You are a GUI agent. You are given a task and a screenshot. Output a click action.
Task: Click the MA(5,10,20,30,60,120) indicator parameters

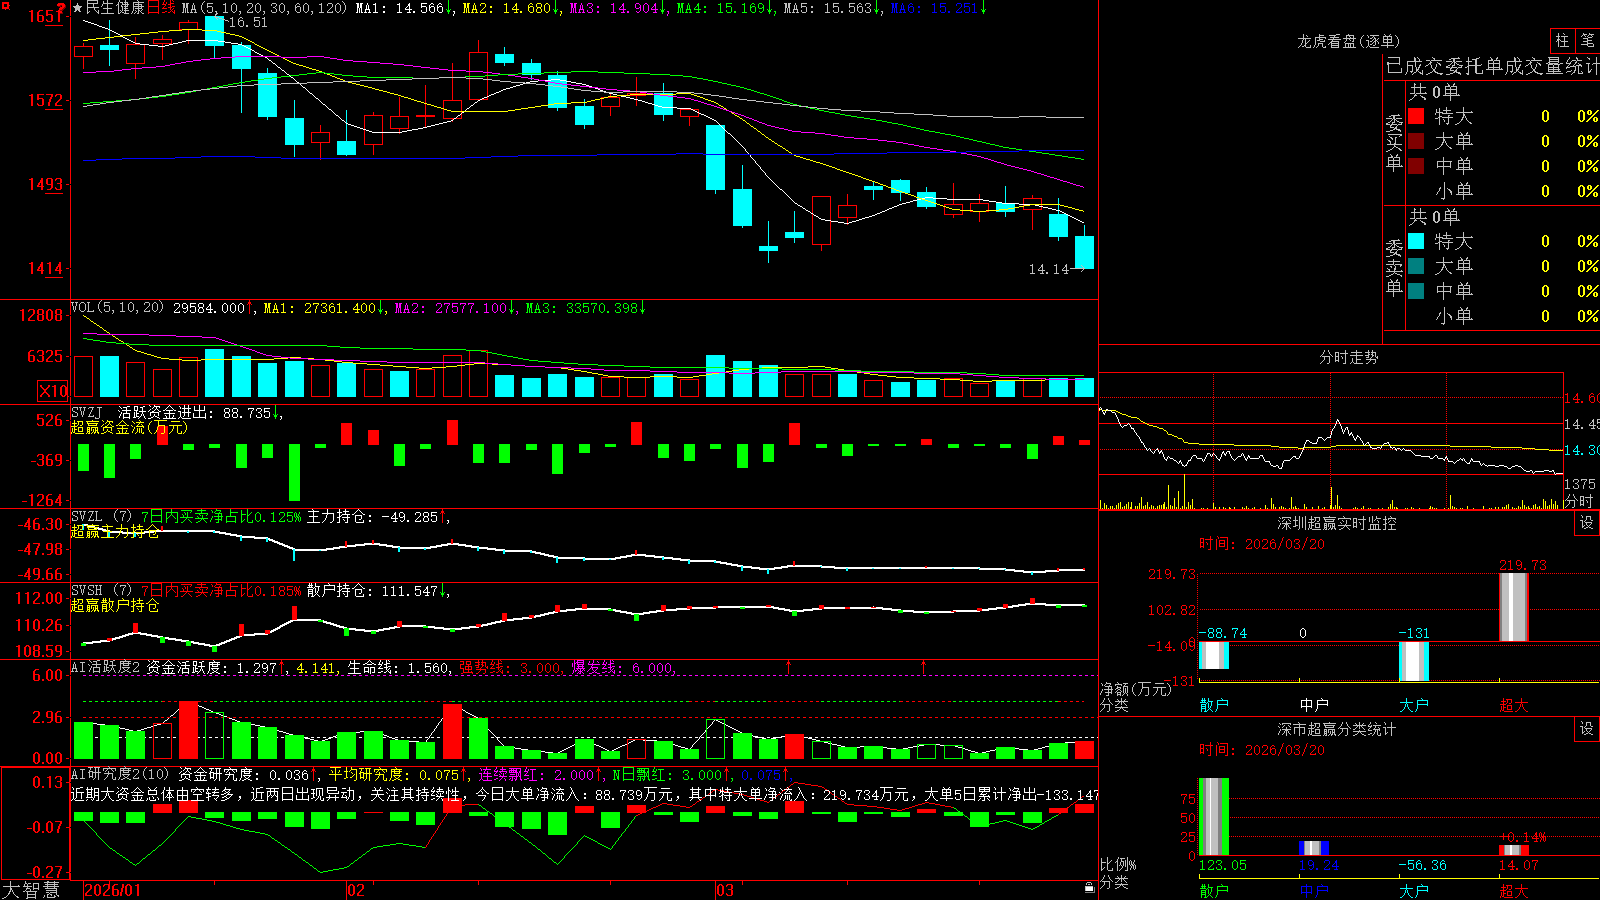click(x=264, y=8)
